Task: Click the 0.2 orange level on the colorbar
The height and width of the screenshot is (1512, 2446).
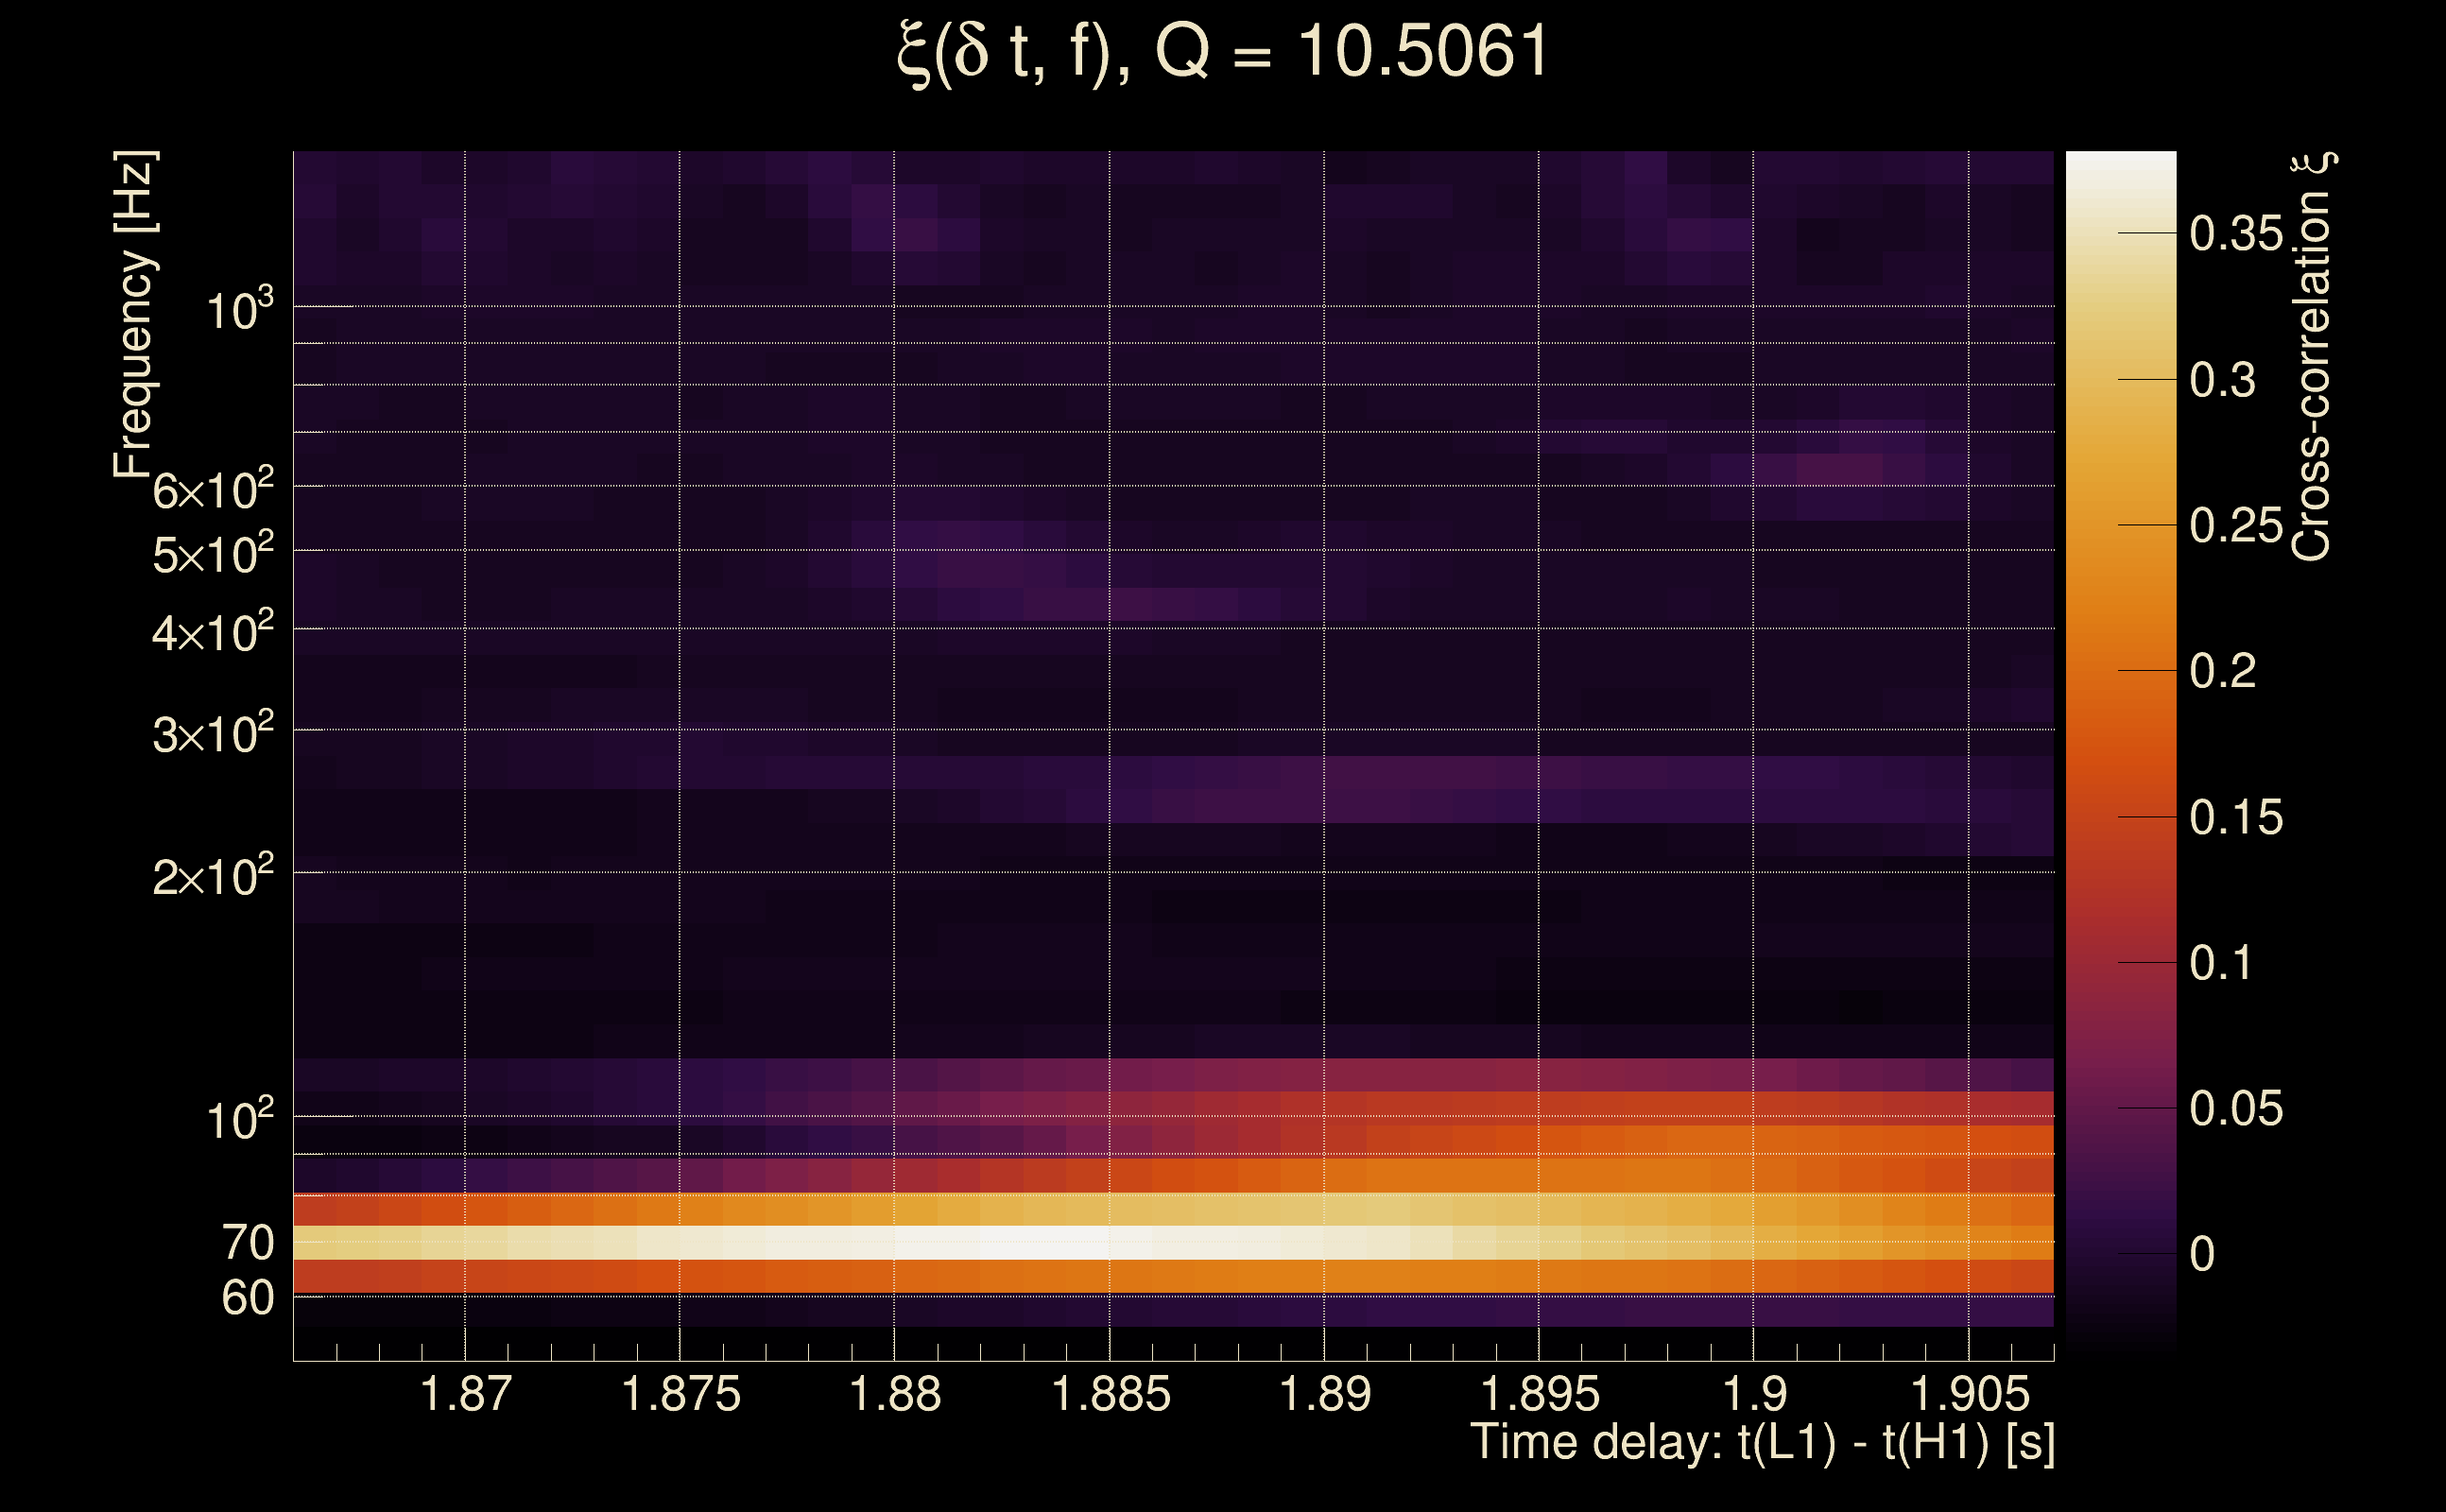Action: 2222,671
